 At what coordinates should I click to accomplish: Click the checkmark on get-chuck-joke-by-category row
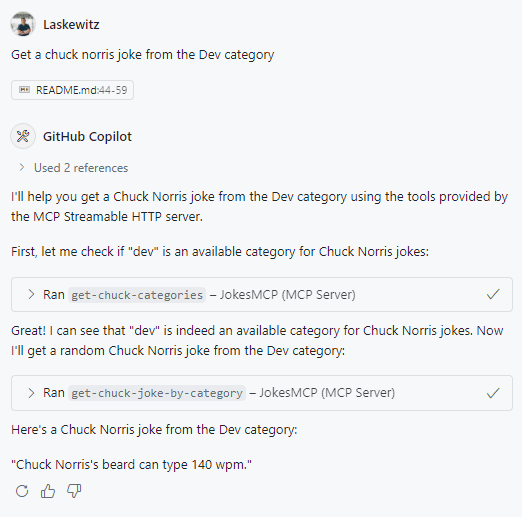click(x=493, y=393)
